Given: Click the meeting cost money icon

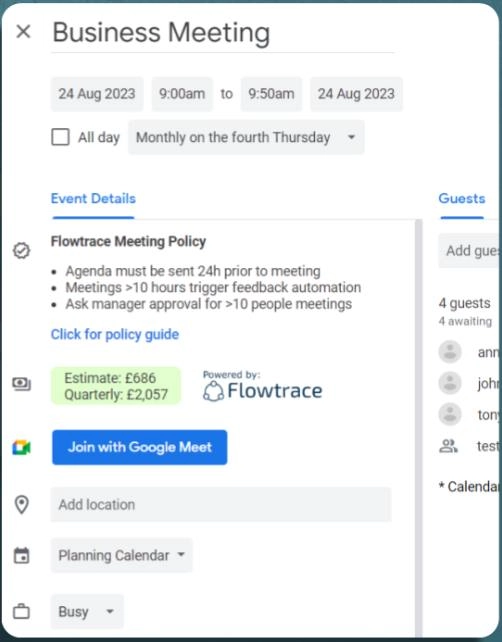Looking at the screenshot, I should click(21, 384).
